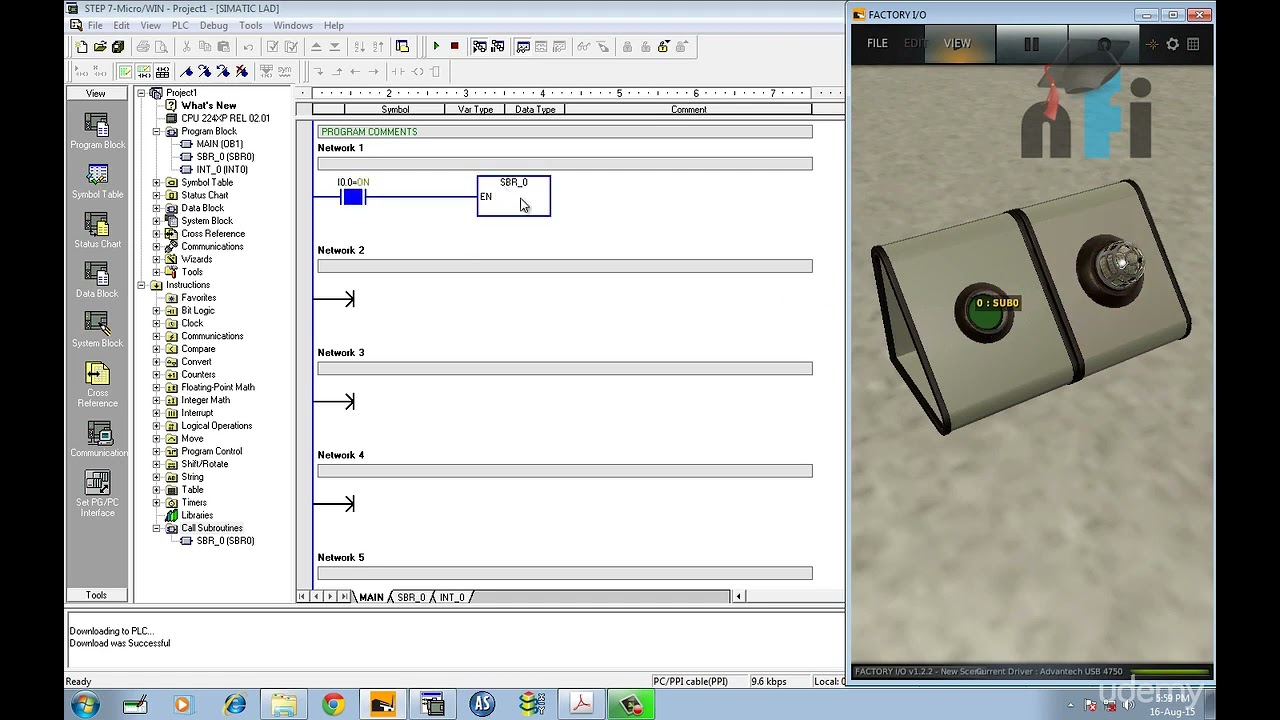Open Program Block in the View bar
The width and height of the screenshot is (1280, 720).
tap(97, 131)
